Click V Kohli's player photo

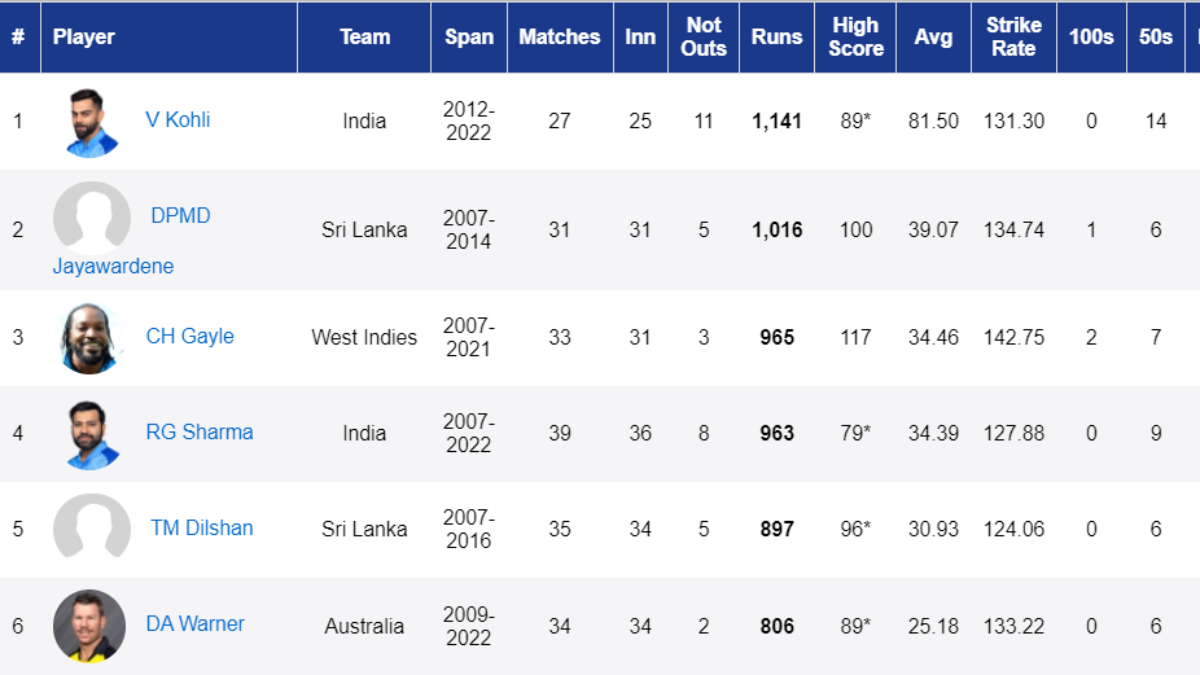pos(92,122)
